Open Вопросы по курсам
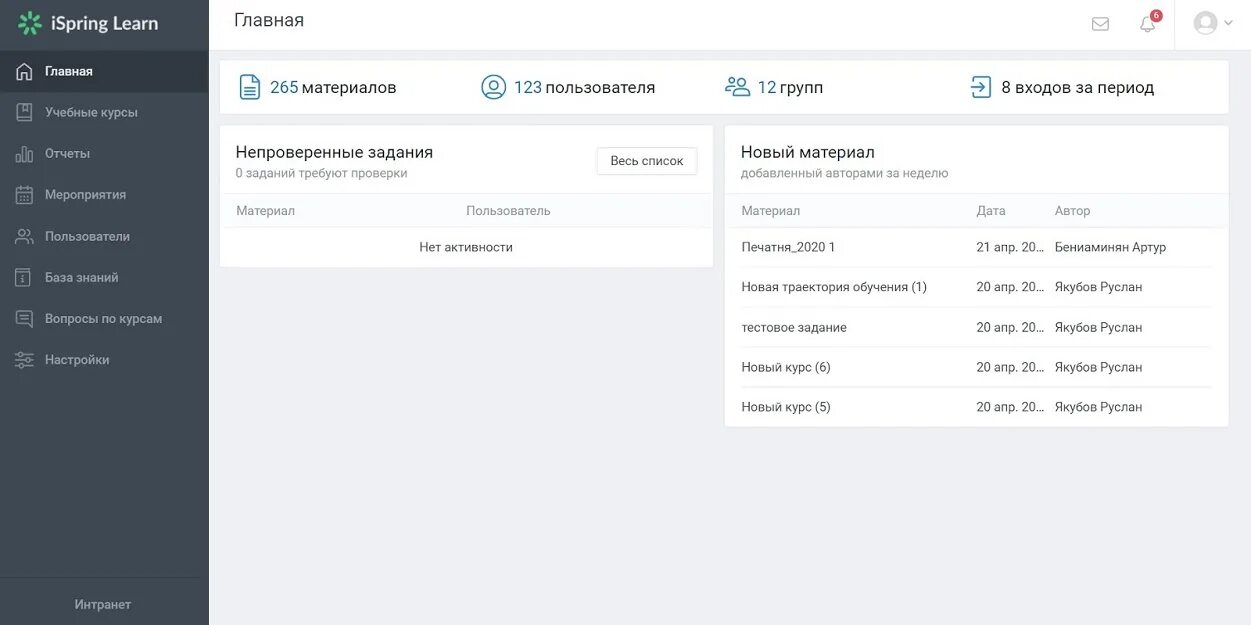 pyautogui.click(x=104, y=318)
